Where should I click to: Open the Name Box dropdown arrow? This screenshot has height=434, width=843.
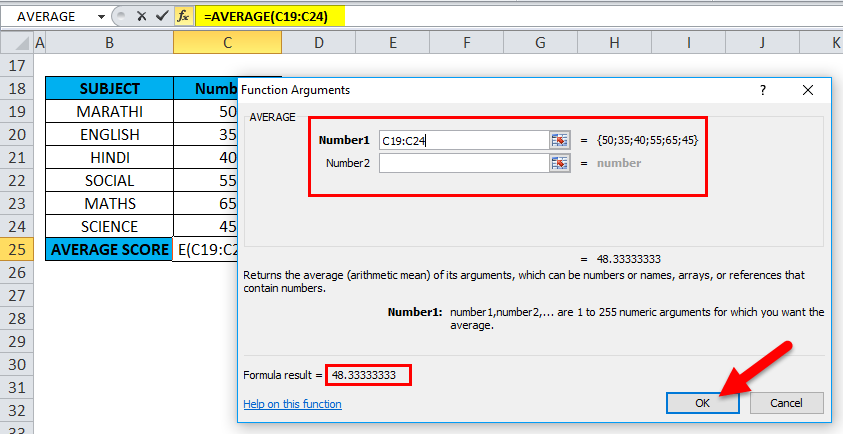pyautogui.click(x=101, y=17)
